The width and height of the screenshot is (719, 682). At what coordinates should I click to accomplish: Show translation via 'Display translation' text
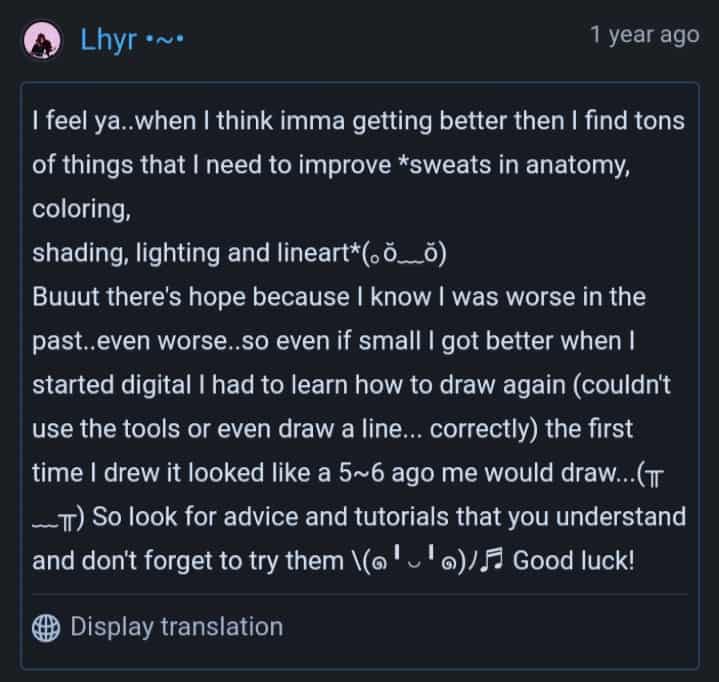coord(177,627)
